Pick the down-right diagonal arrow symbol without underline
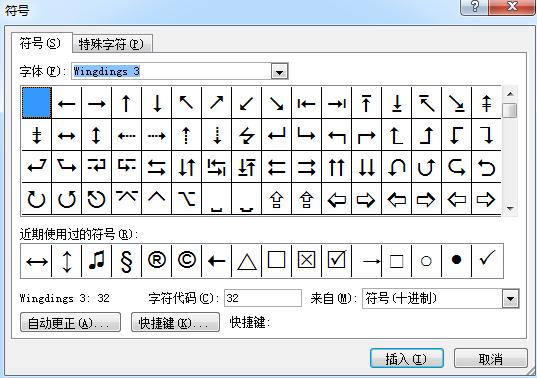The height and width of the screenshot is (378, 537). tap(276, 103)
